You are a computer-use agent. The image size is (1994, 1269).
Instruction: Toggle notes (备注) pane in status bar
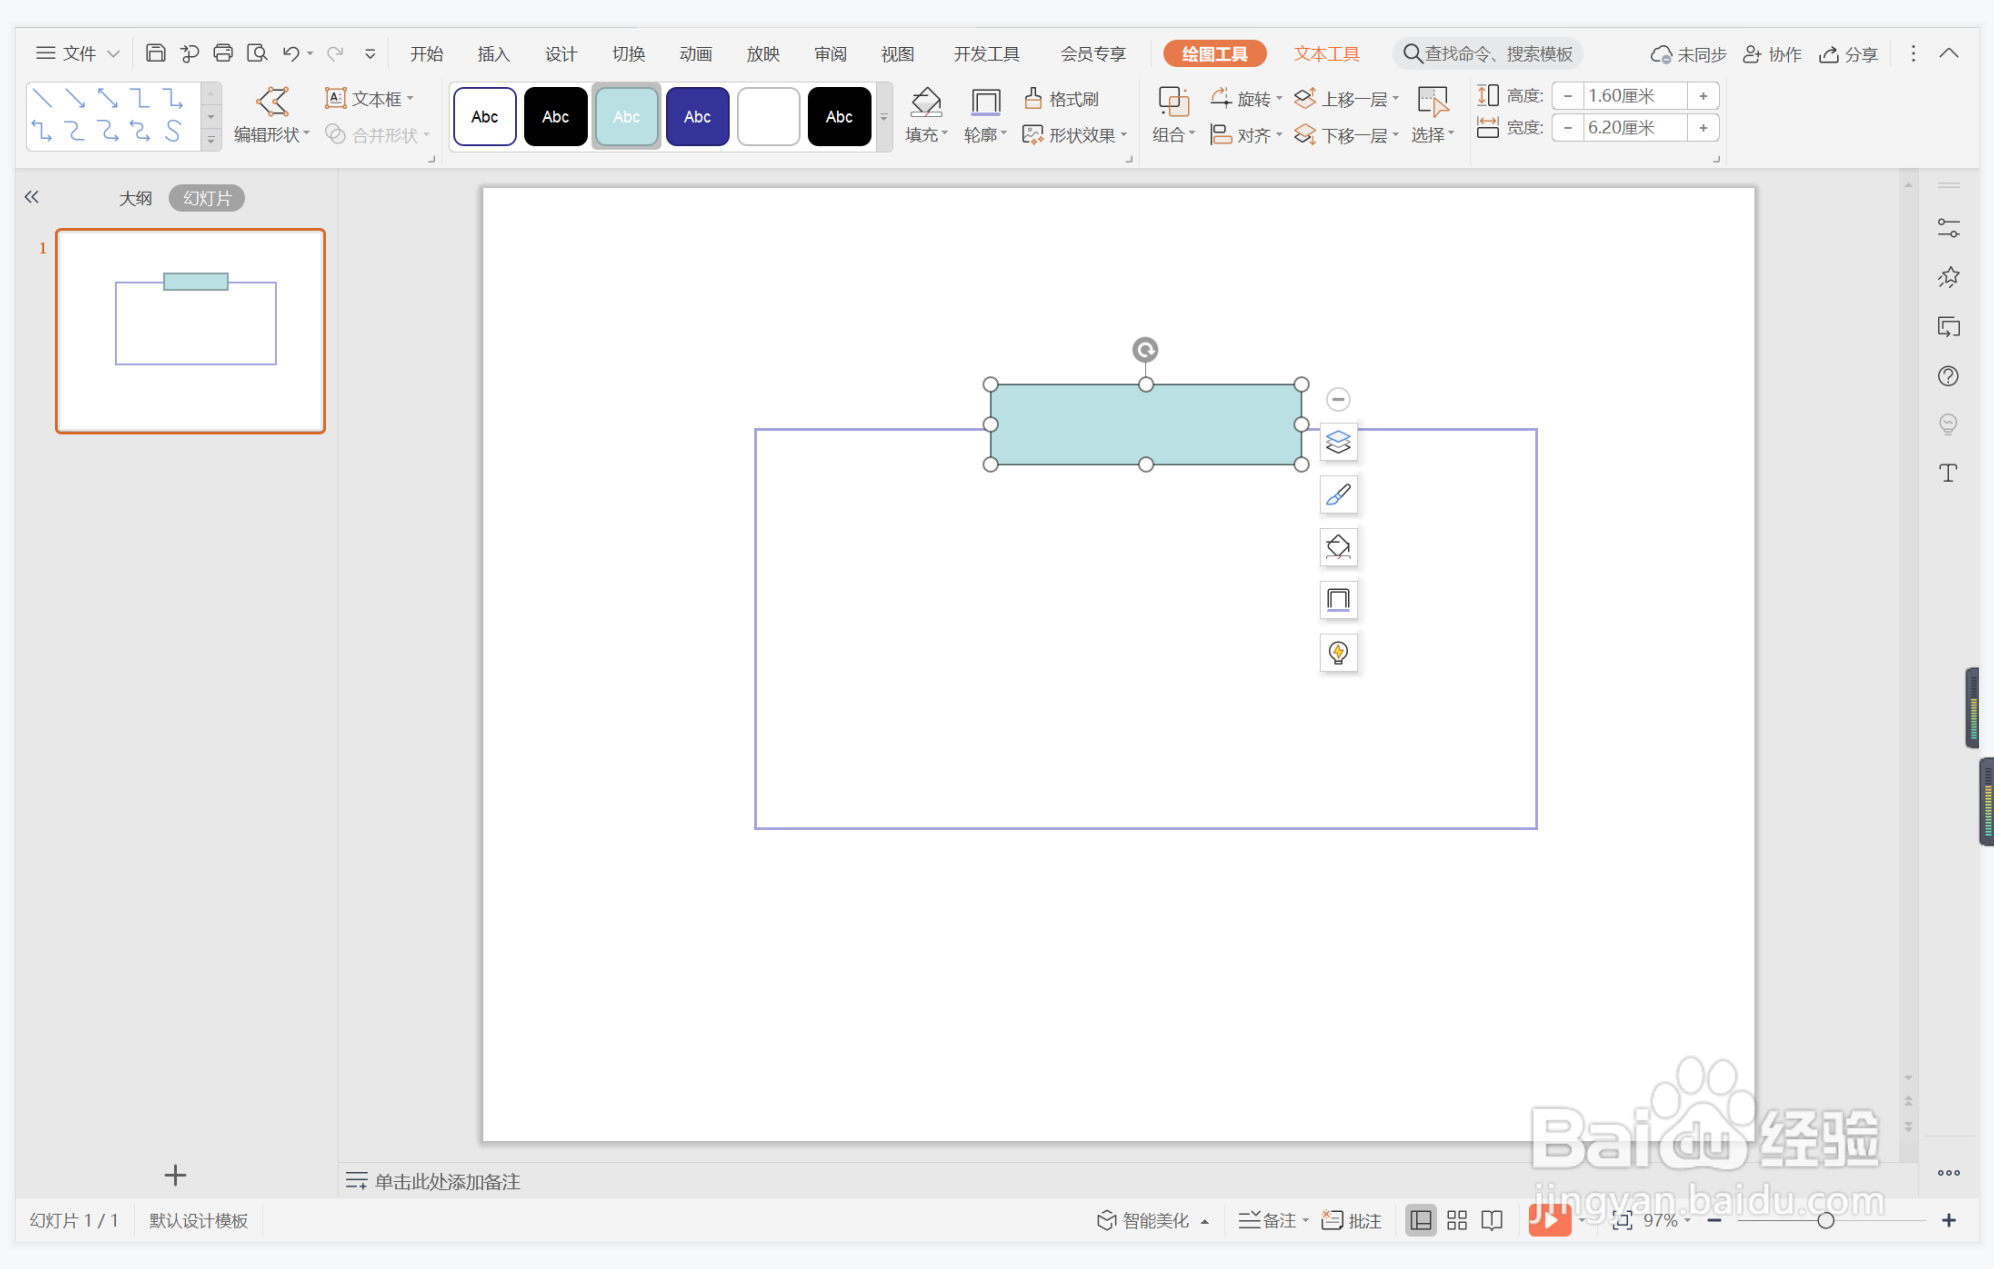[1270, 1220]
